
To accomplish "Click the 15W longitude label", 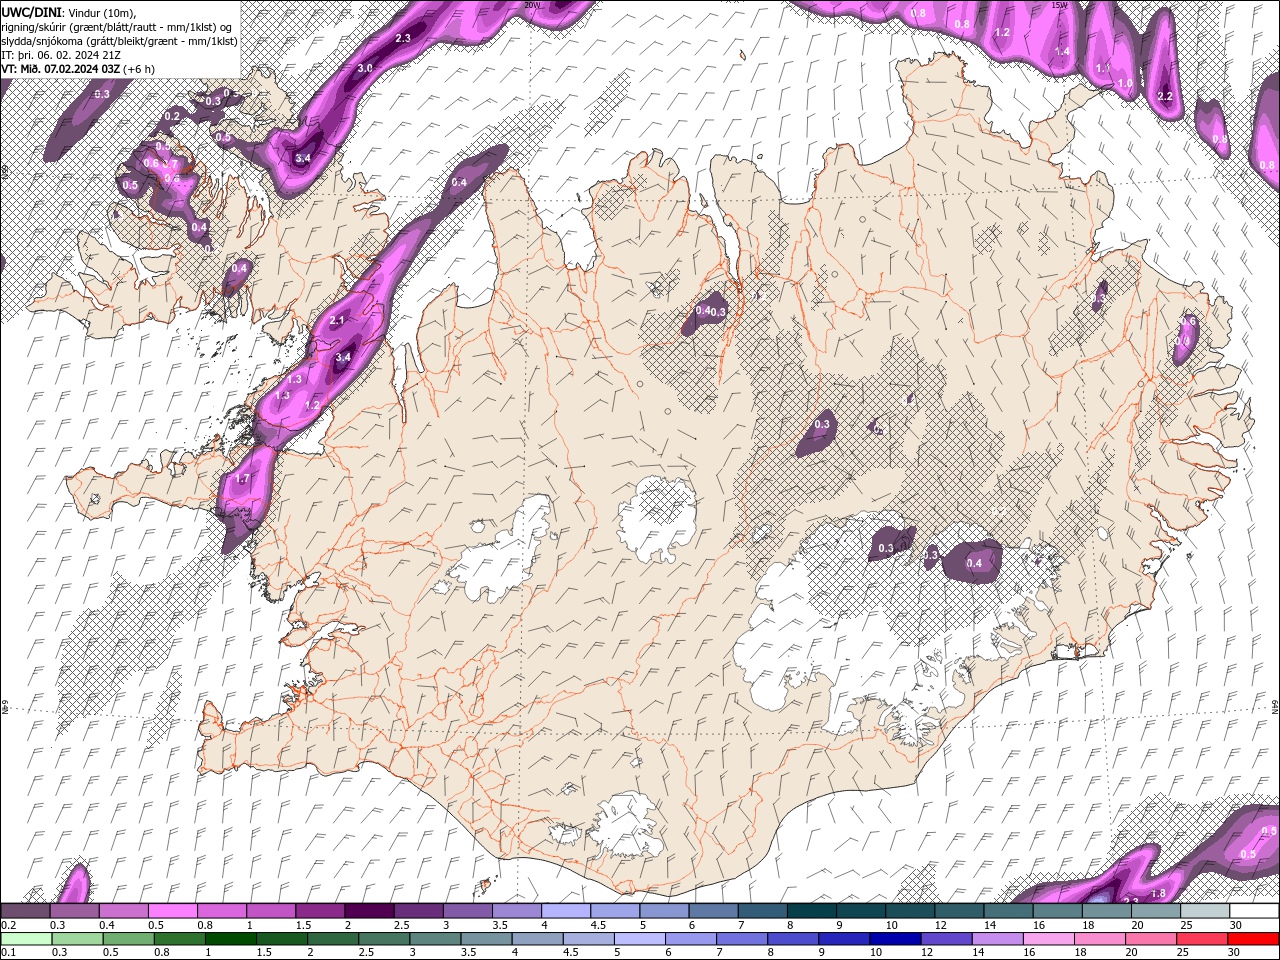I will tap(1059, 5).
